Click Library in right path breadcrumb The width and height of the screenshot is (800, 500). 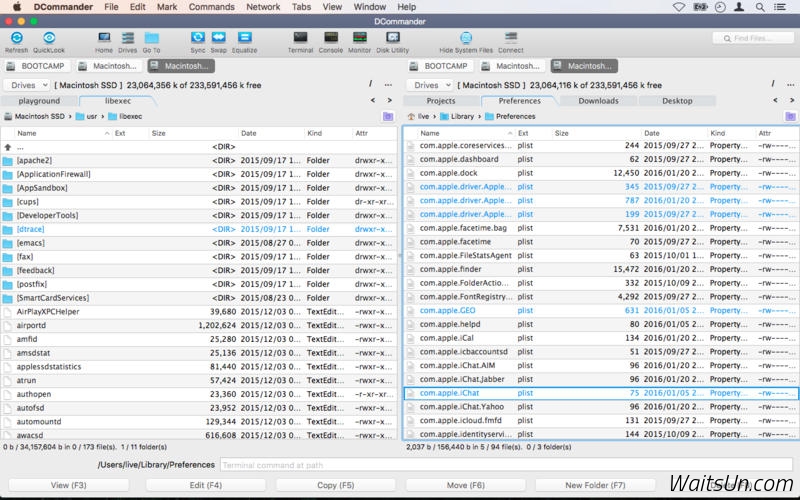pos(457,116)
